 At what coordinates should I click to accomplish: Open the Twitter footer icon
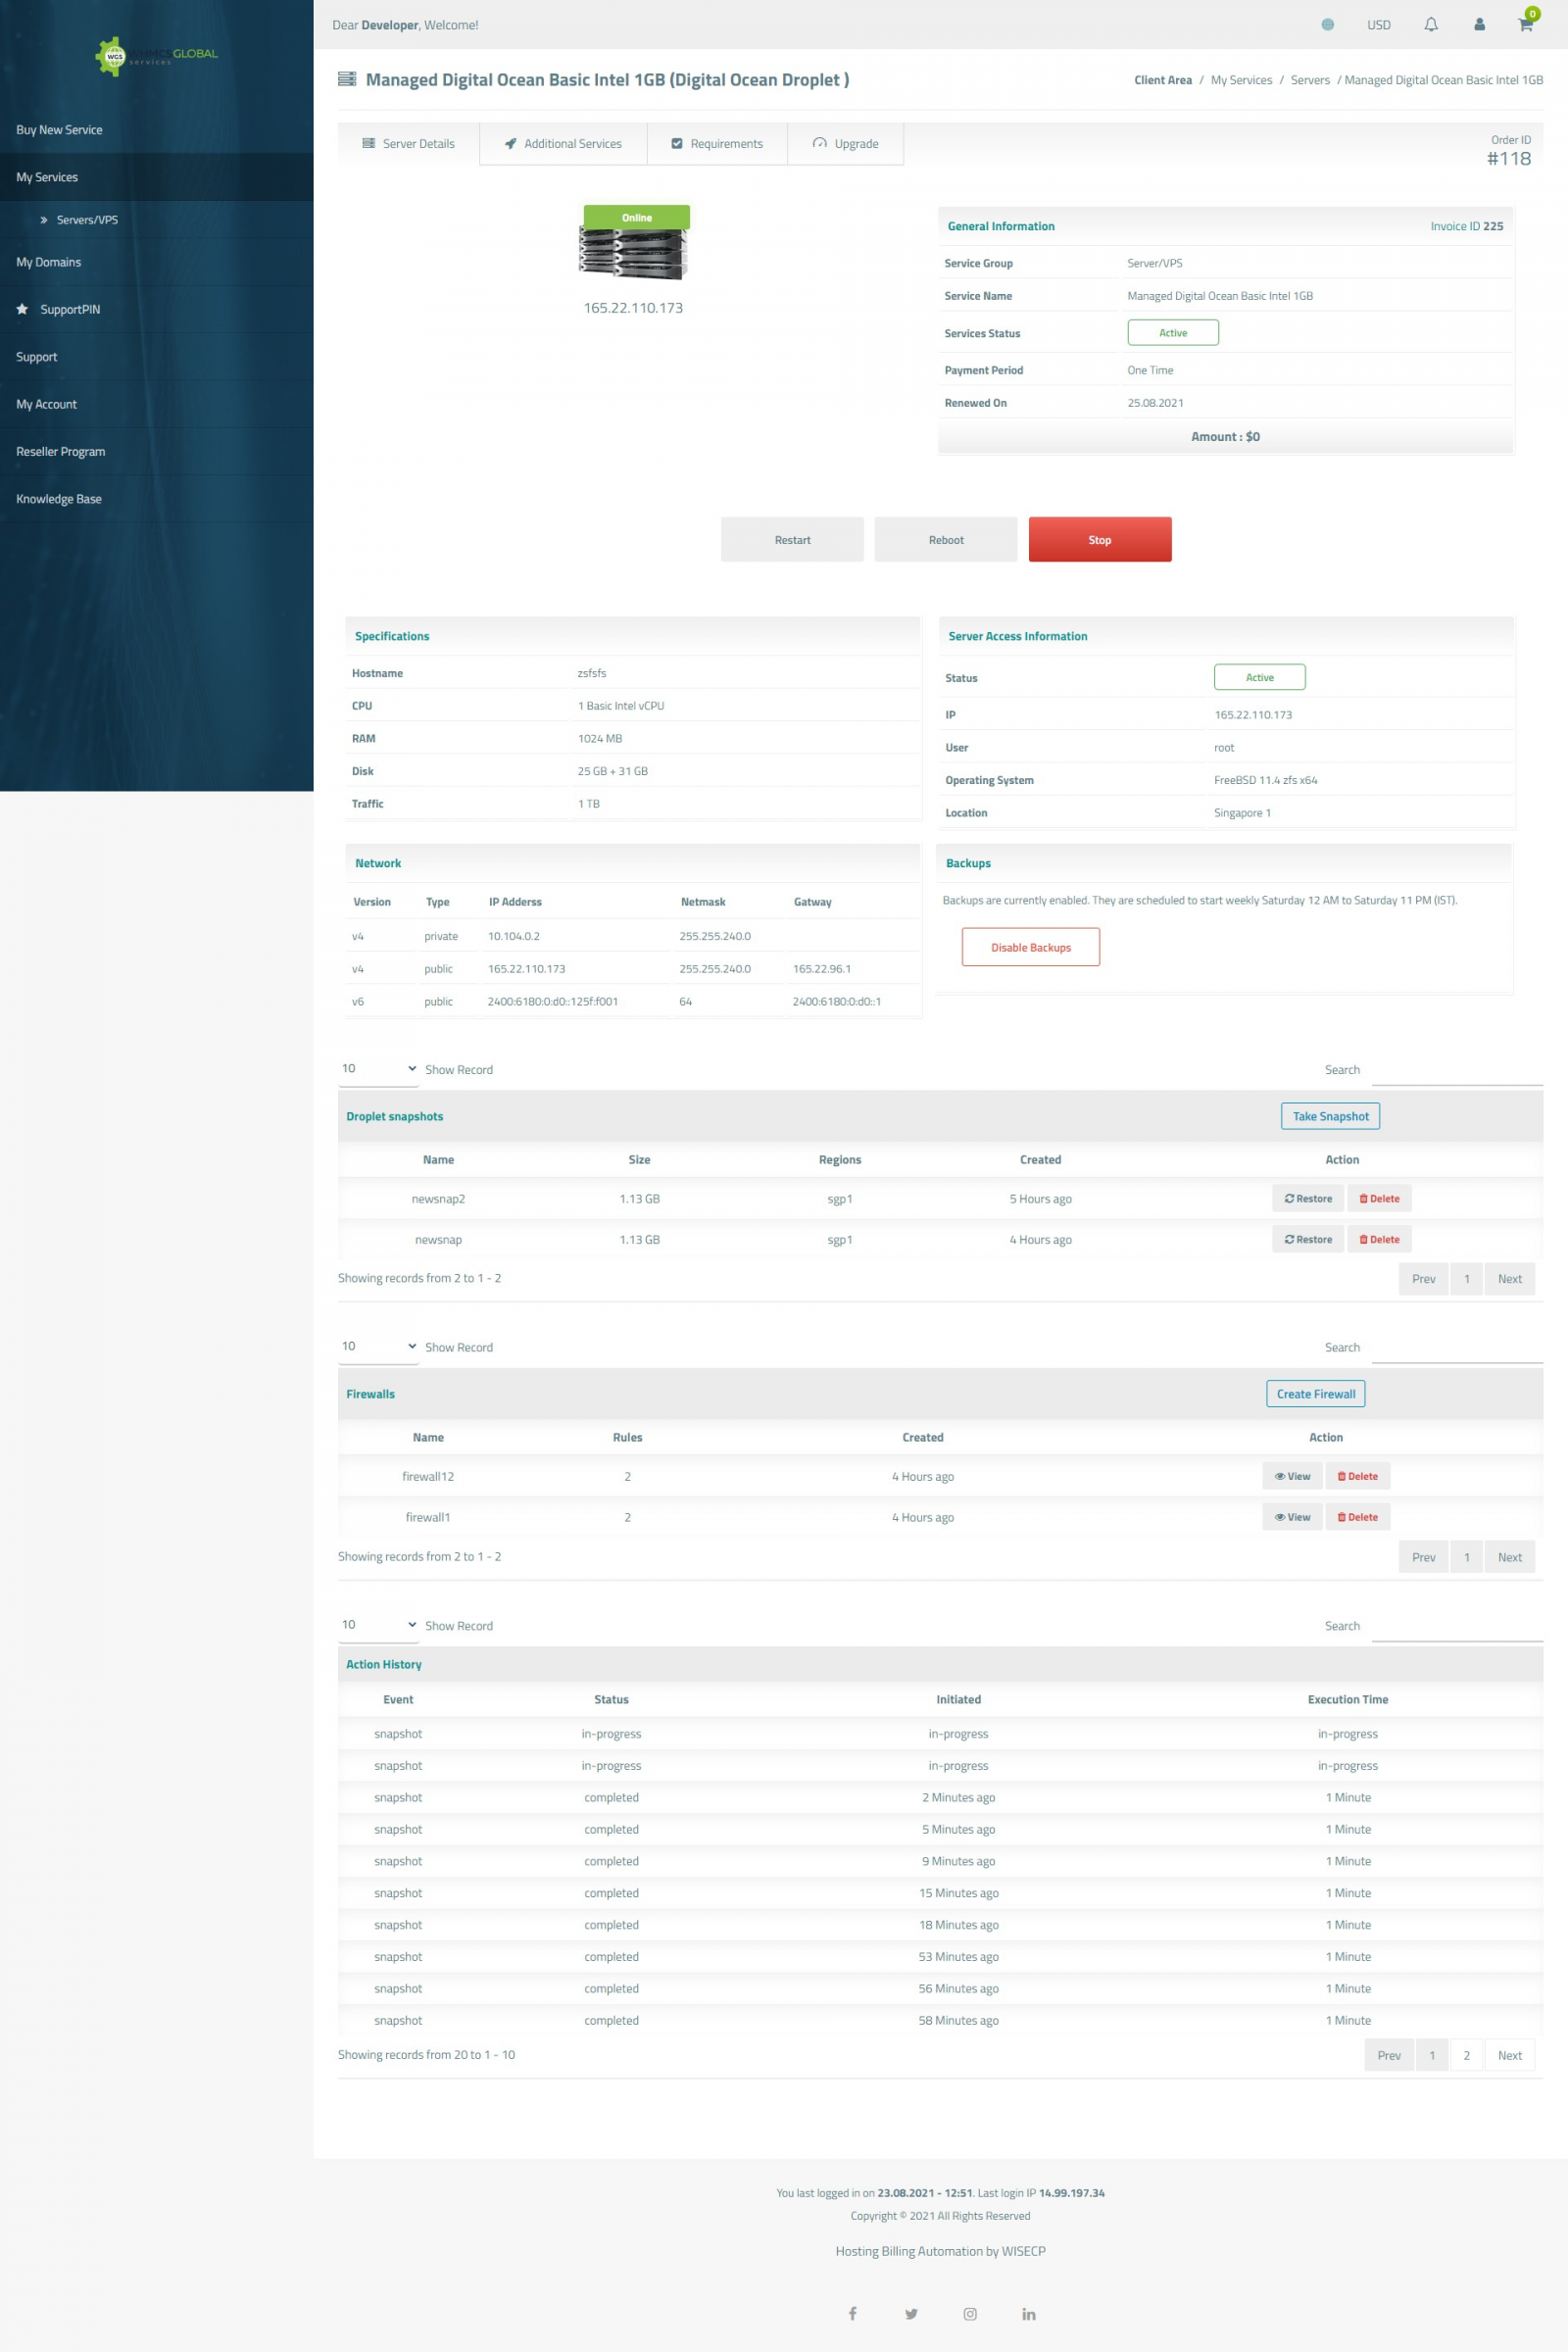[911, 2313]
